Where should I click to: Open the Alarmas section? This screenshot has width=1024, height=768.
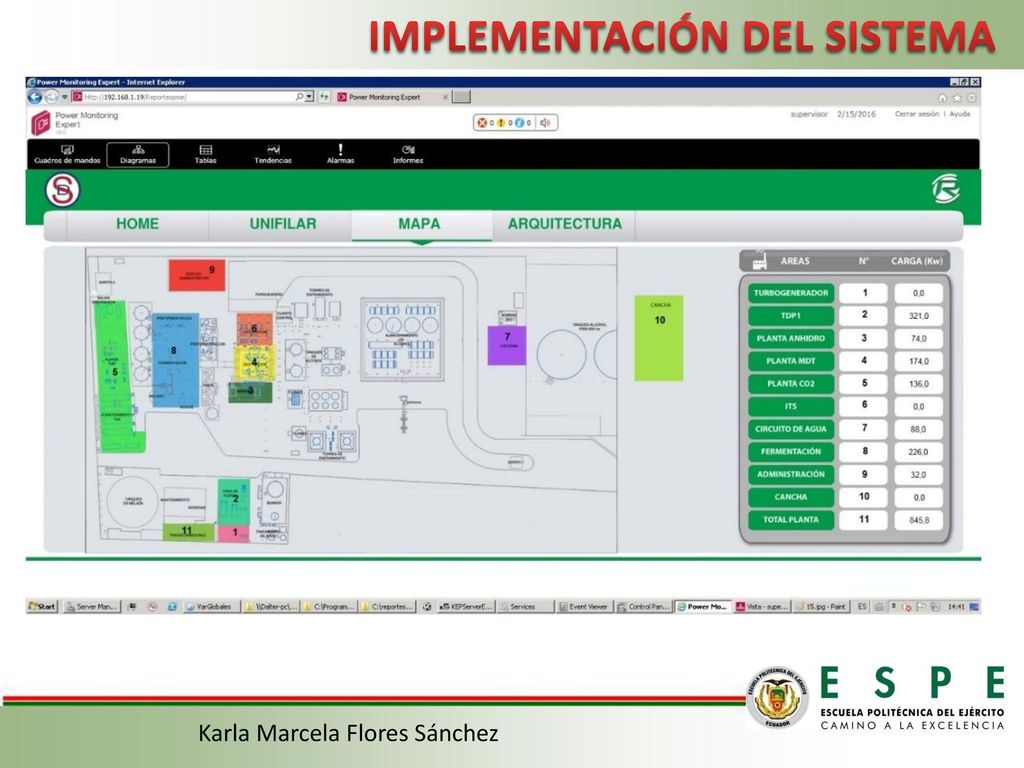(340, 155)
